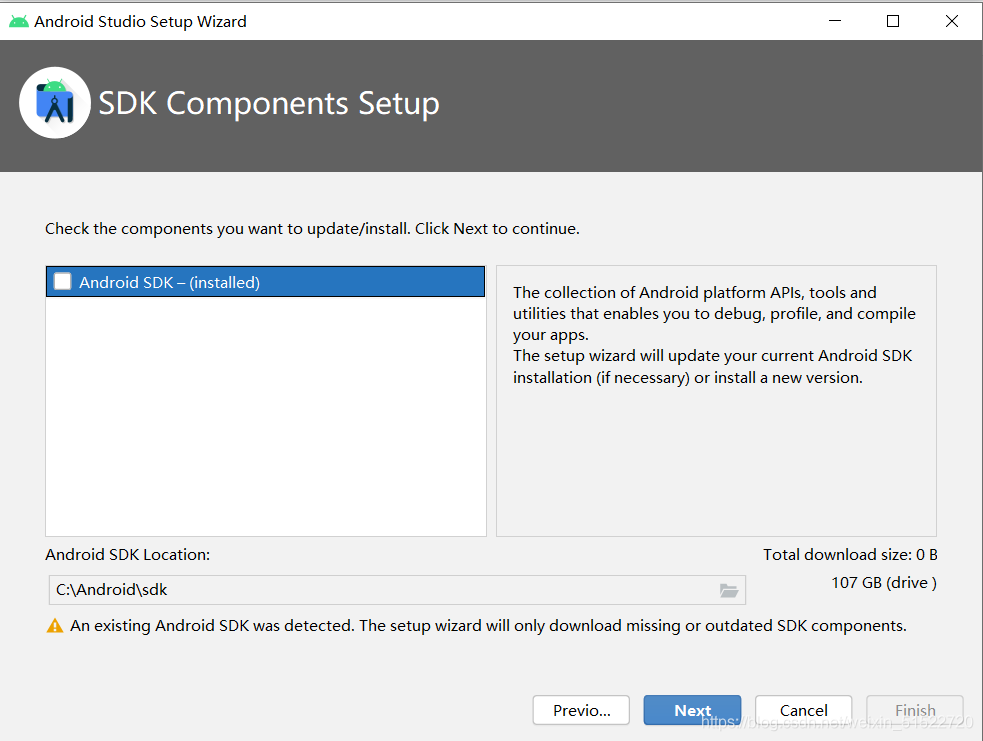Go back with the Previo... button
This screenshot has width=983, height=741.
[x=581, y=710]
